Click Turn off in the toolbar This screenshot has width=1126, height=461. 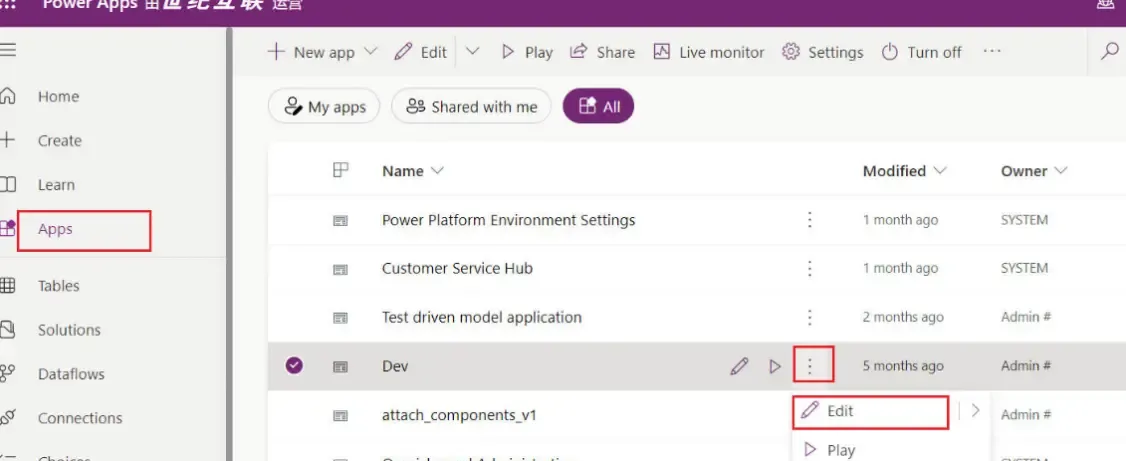point(921,52)
